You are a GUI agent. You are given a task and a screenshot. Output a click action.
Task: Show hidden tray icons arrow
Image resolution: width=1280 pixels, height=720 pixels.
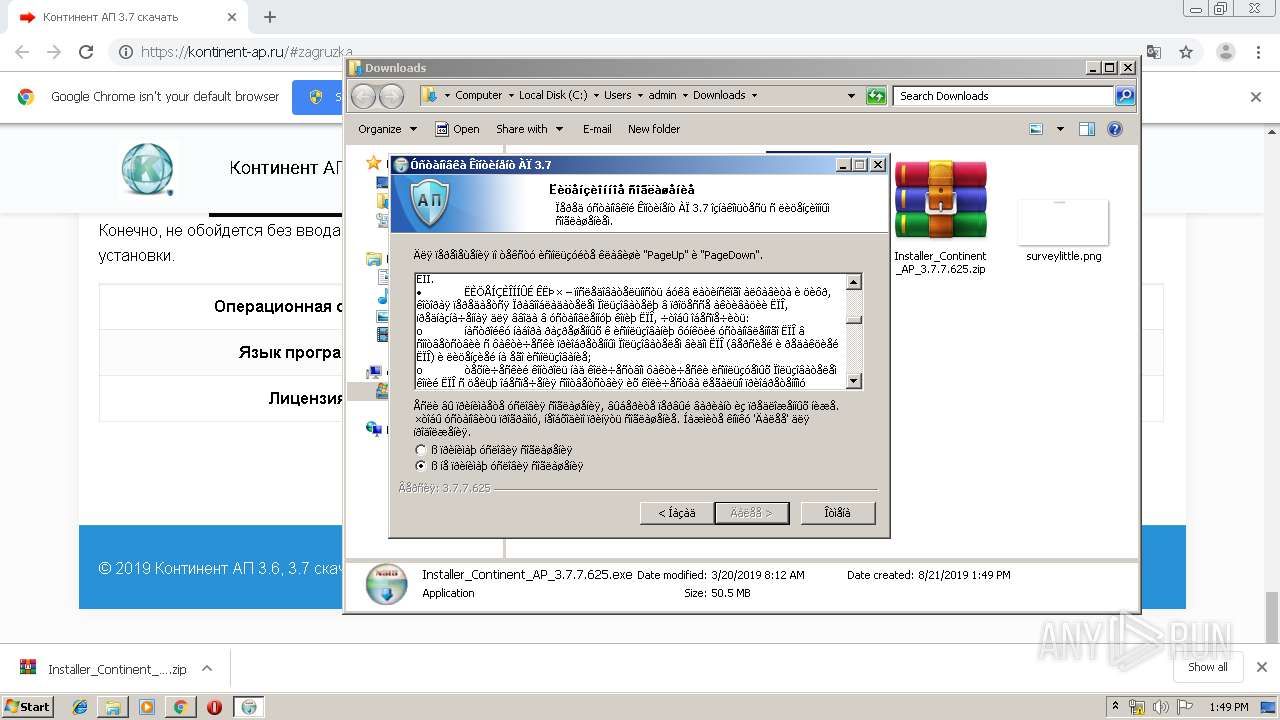(x=1117, y=707)
